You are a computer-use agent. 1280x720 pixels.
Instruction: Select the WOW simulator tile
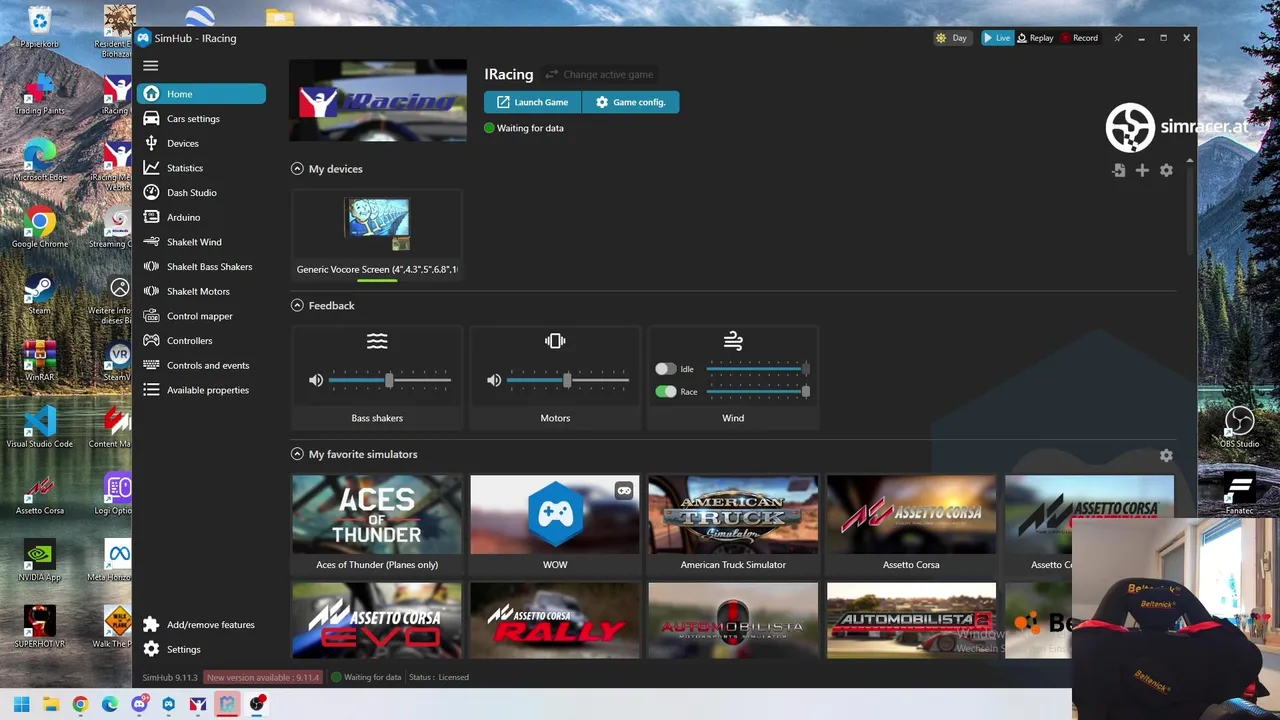(555, 524)
